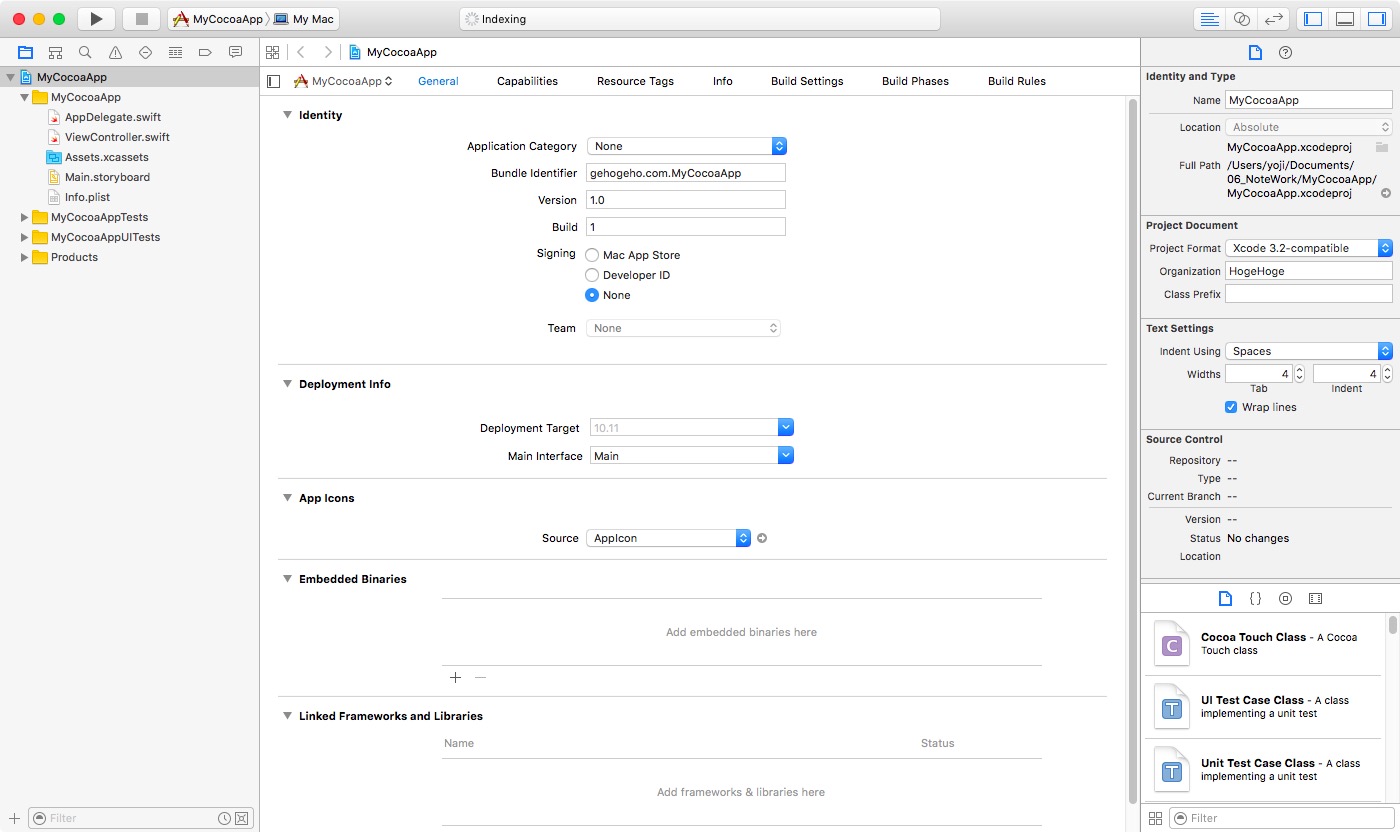Switch to the Assistant editor
The image size is (1400, 832).
coord(1241,19)
